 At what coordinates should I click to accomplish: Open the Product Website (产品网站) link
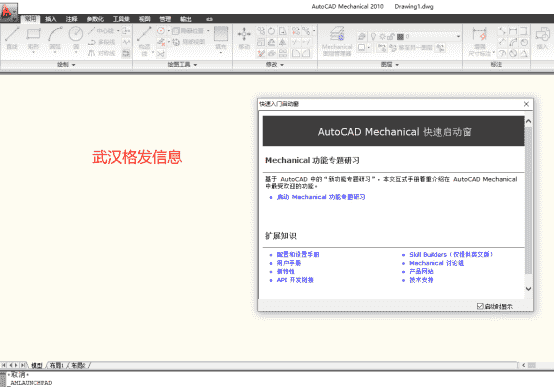[x=421, y=271]
